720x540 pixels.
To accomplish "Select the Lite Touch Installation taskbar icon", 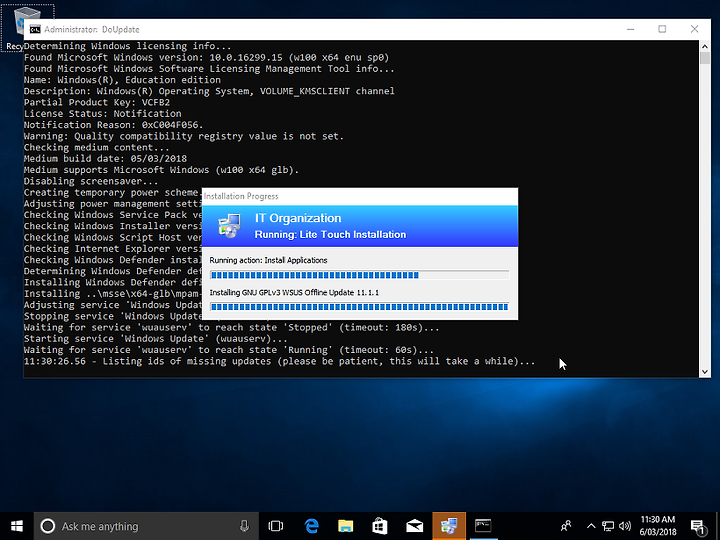I will point(449,526).
